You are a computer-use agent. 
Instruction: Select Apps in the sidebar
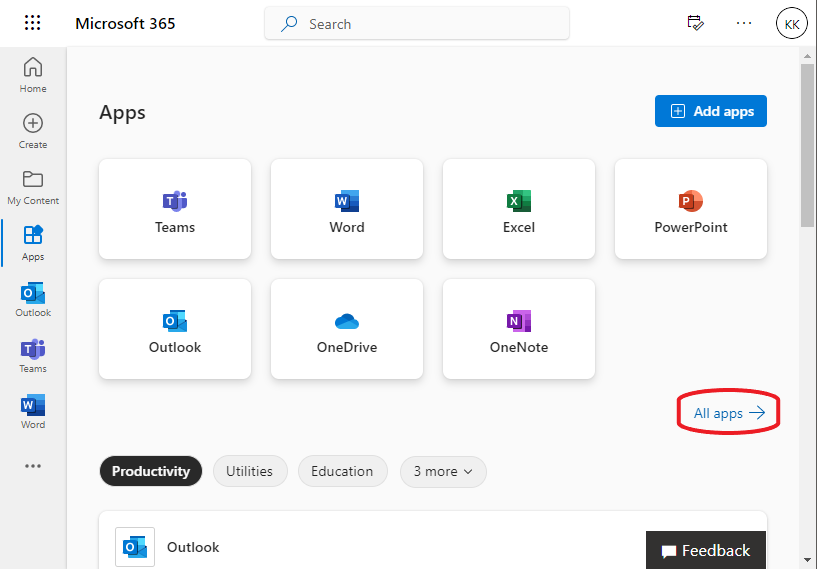click(x=33, y=243)
